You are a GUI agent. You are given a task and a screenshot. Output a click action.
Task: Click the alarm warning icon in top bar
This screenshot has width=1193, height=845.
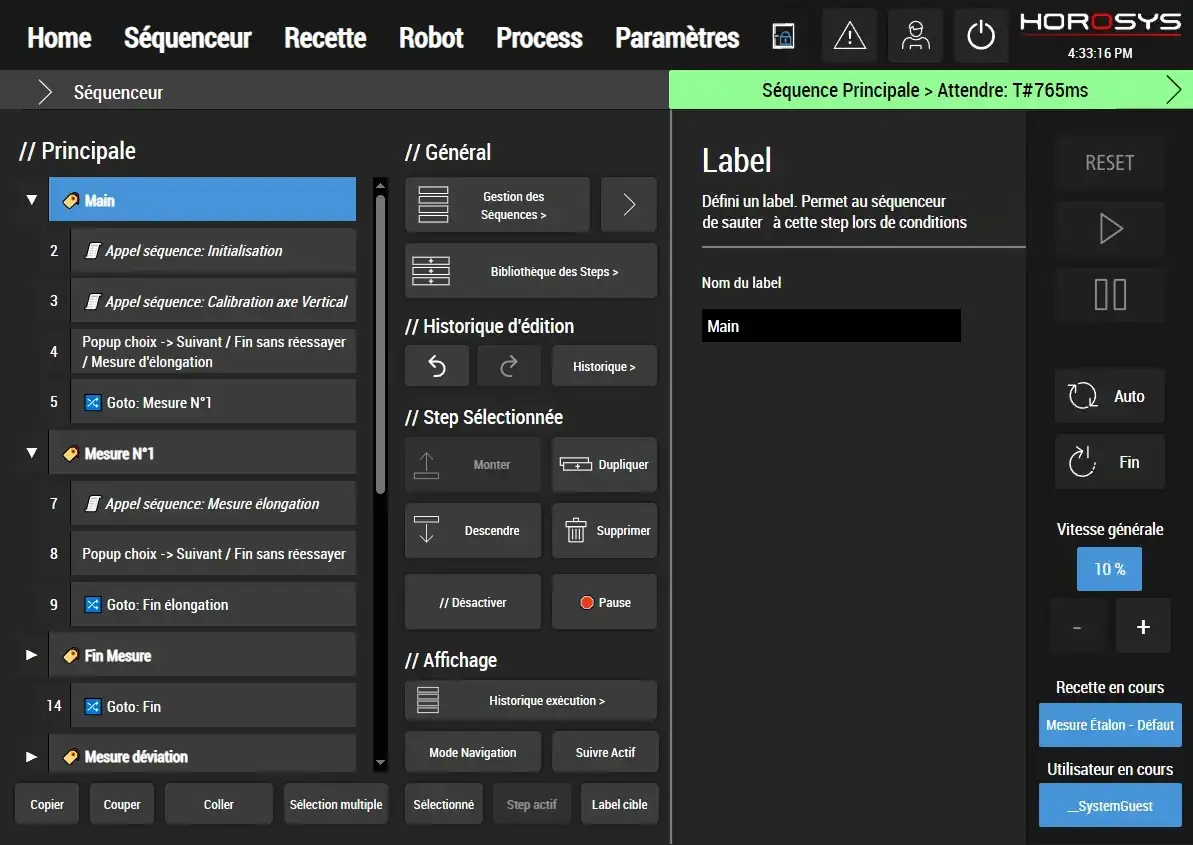[x=848, y=35]
